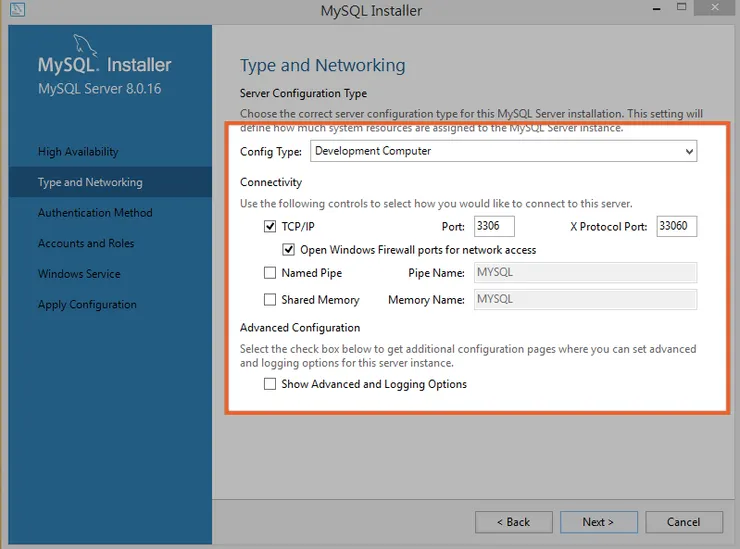
Task: Click the Type and Networking page heading
Action: click(322, 66)
